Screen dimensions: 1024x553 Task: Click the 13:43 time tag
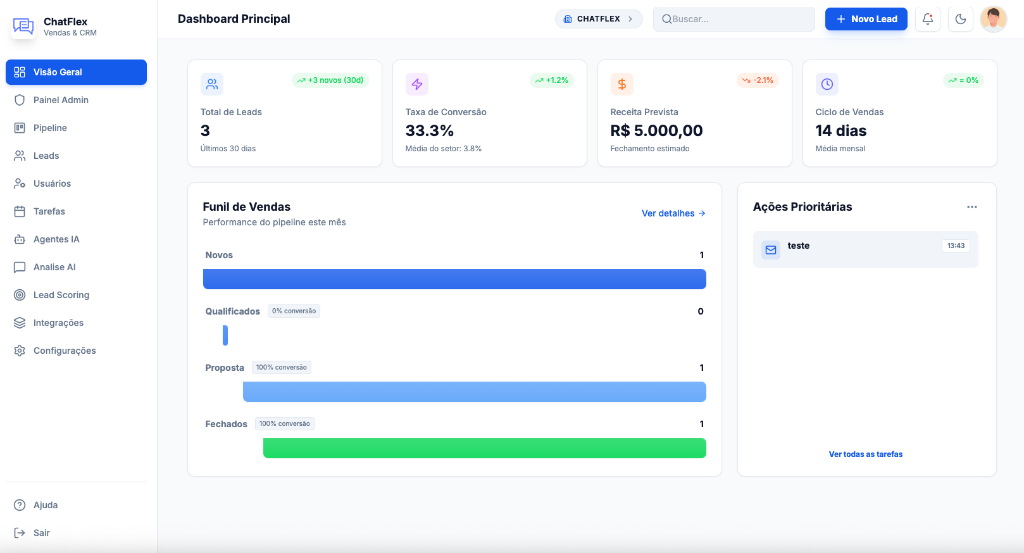pyautogui.click(x=956, y=246)
